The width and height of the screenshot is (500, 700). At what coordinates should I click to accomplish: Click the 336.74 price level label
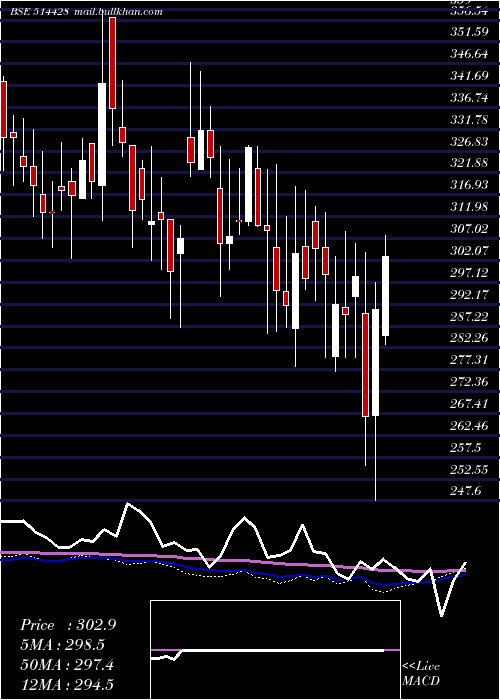(469, 98)
